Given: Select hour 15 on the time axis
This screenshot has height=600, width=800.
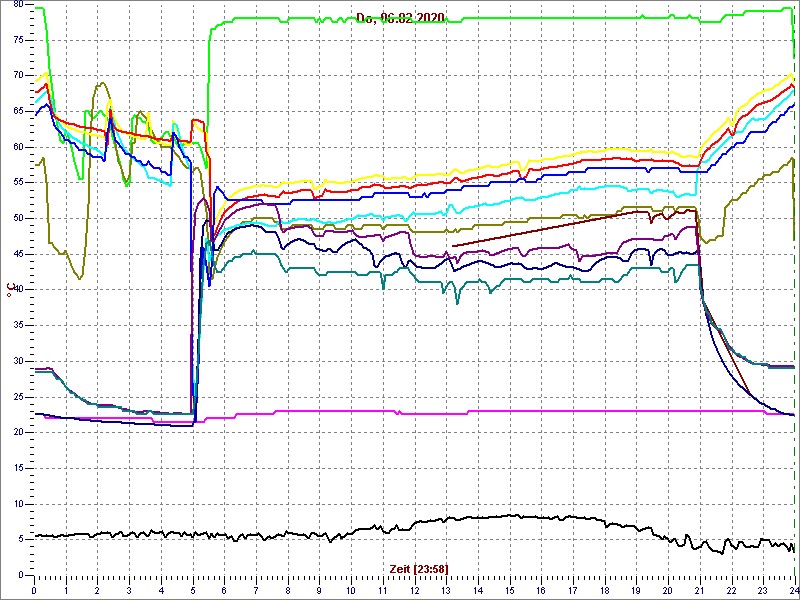Looking at the screenshot, I should click(x=510, y=590).
